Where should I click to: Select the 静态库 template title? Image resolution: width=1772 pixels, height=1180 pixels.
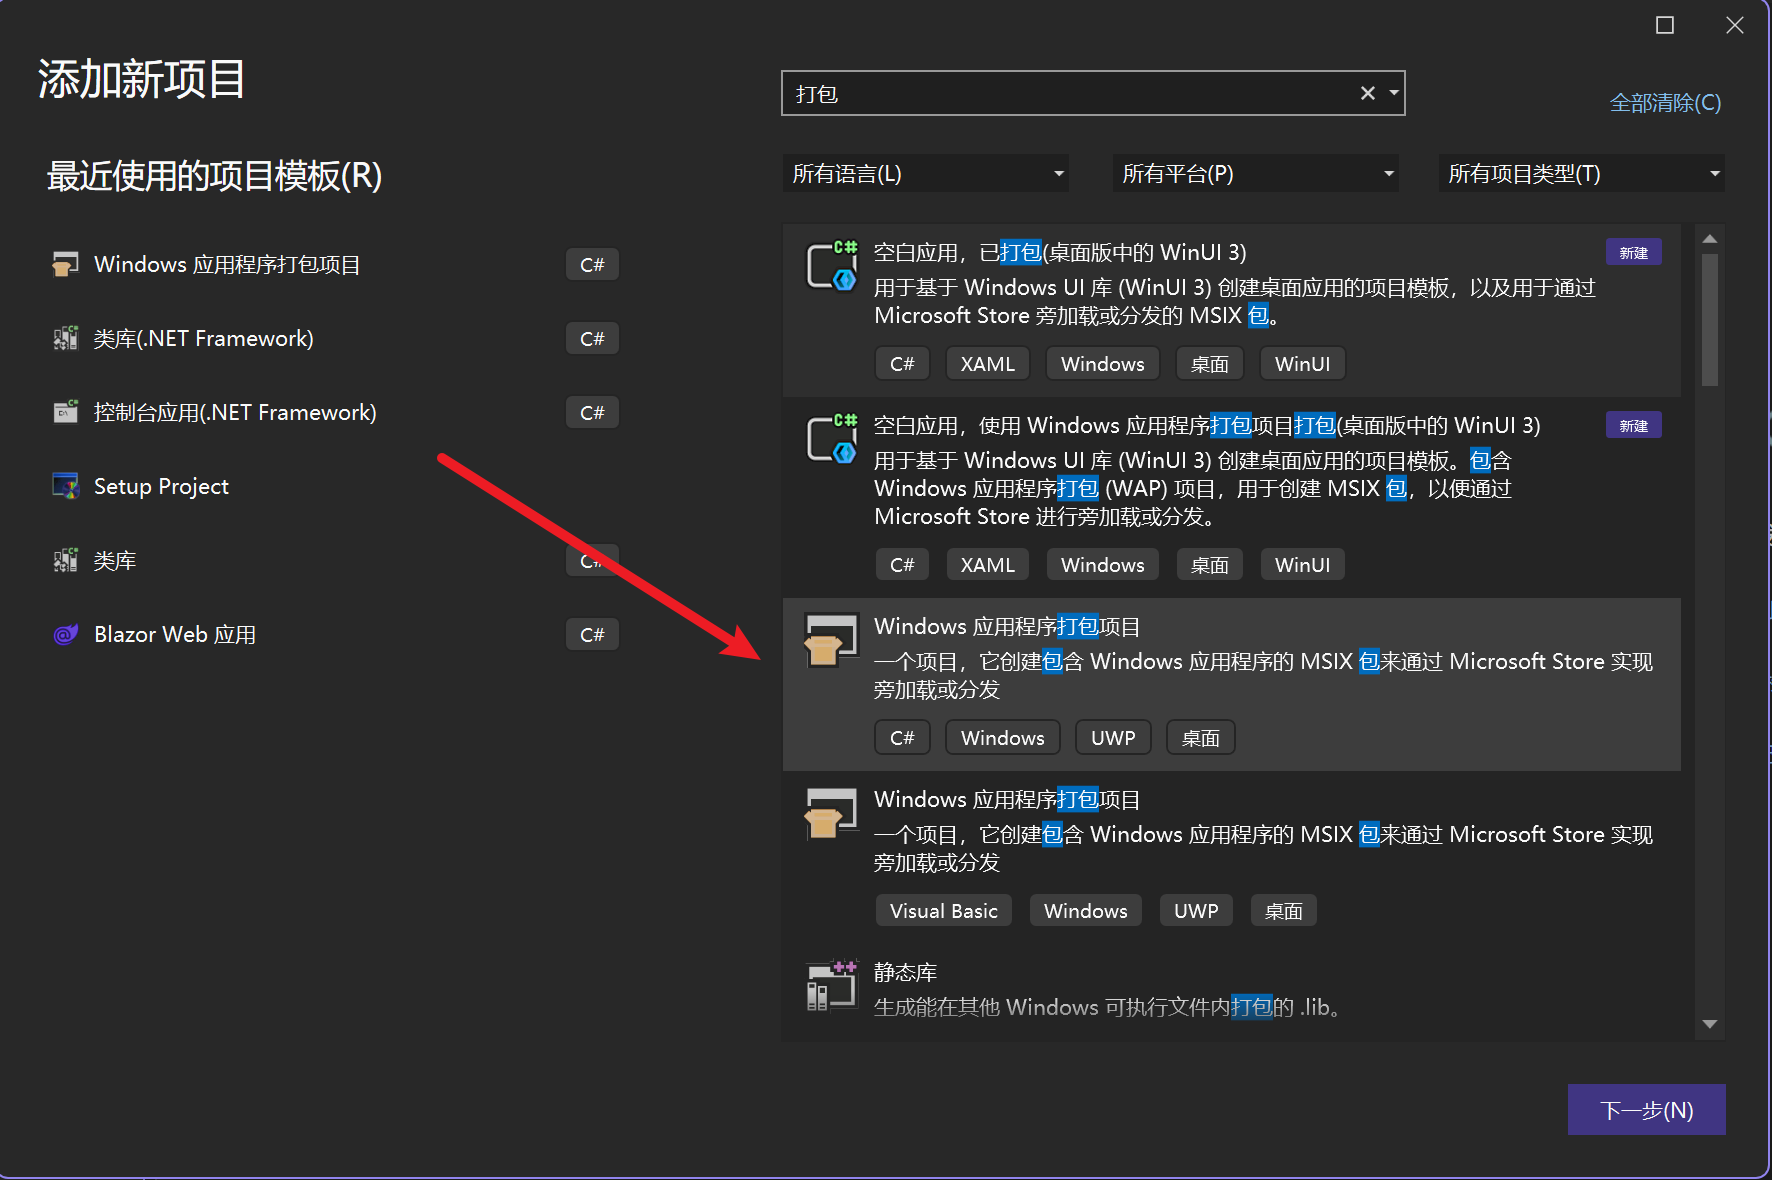coord(905,972)
